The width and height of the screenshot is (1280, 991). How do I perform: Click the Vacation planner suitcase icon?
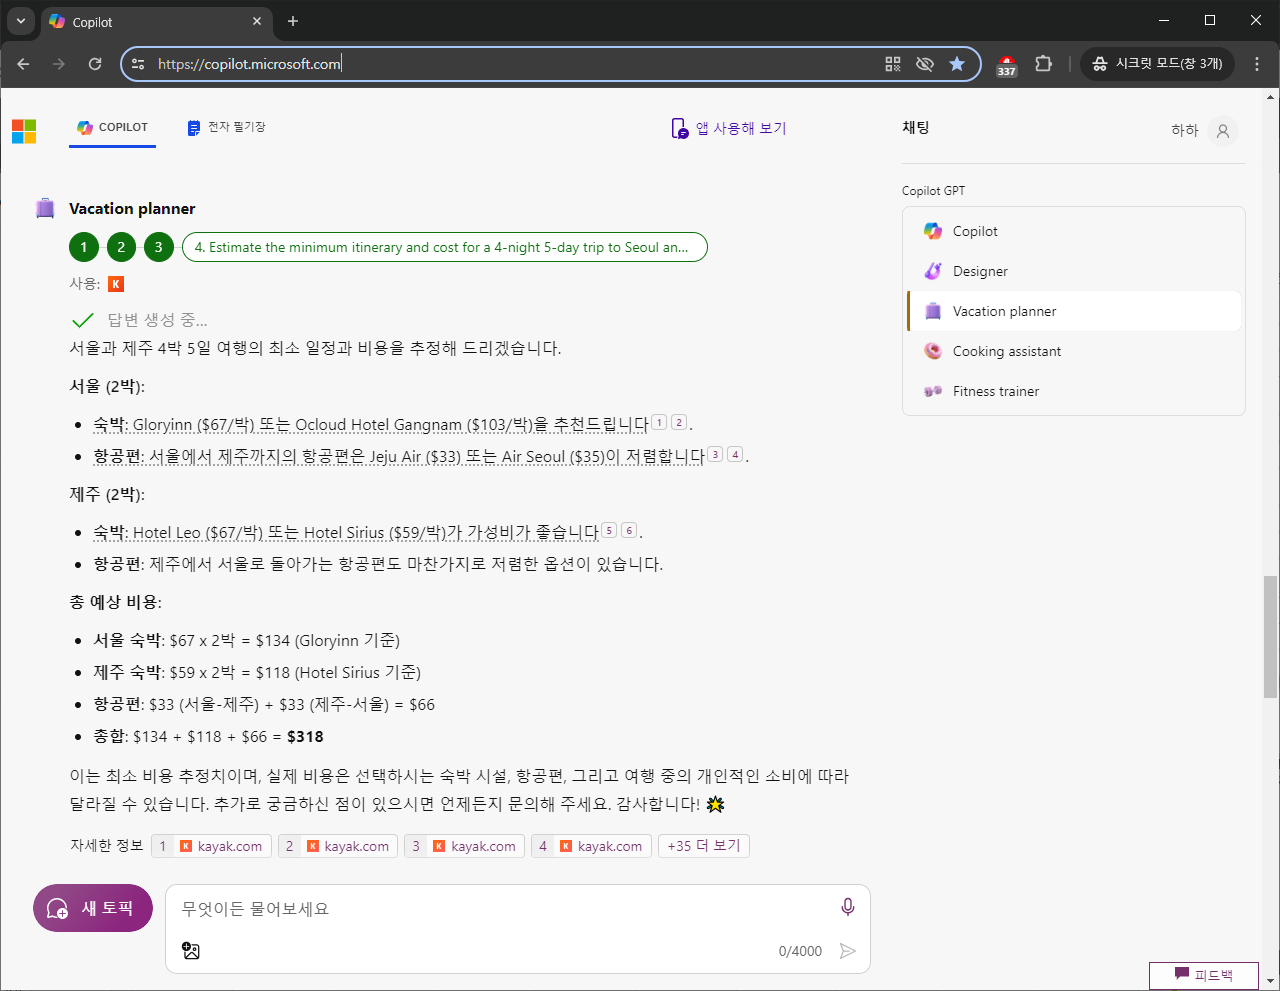(x=45, y=208)
